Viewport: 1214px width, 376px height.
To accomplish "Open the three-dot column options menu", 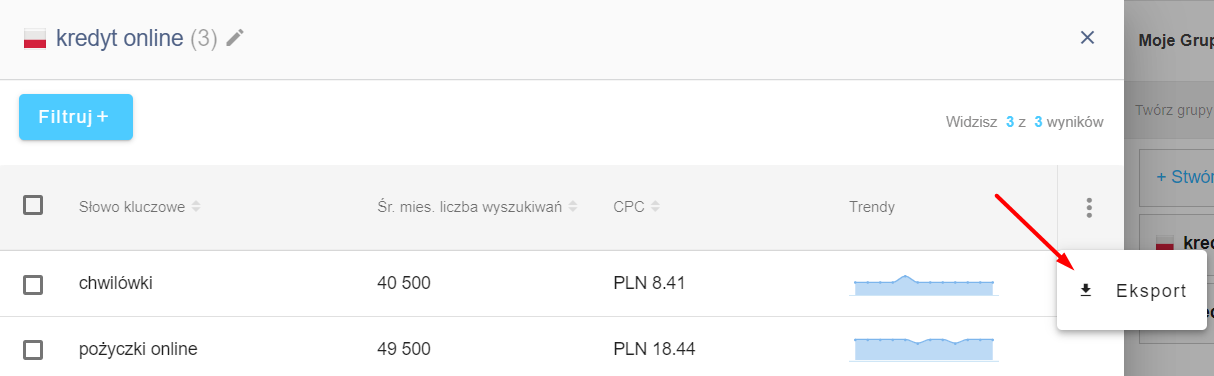I will 1089,208.
